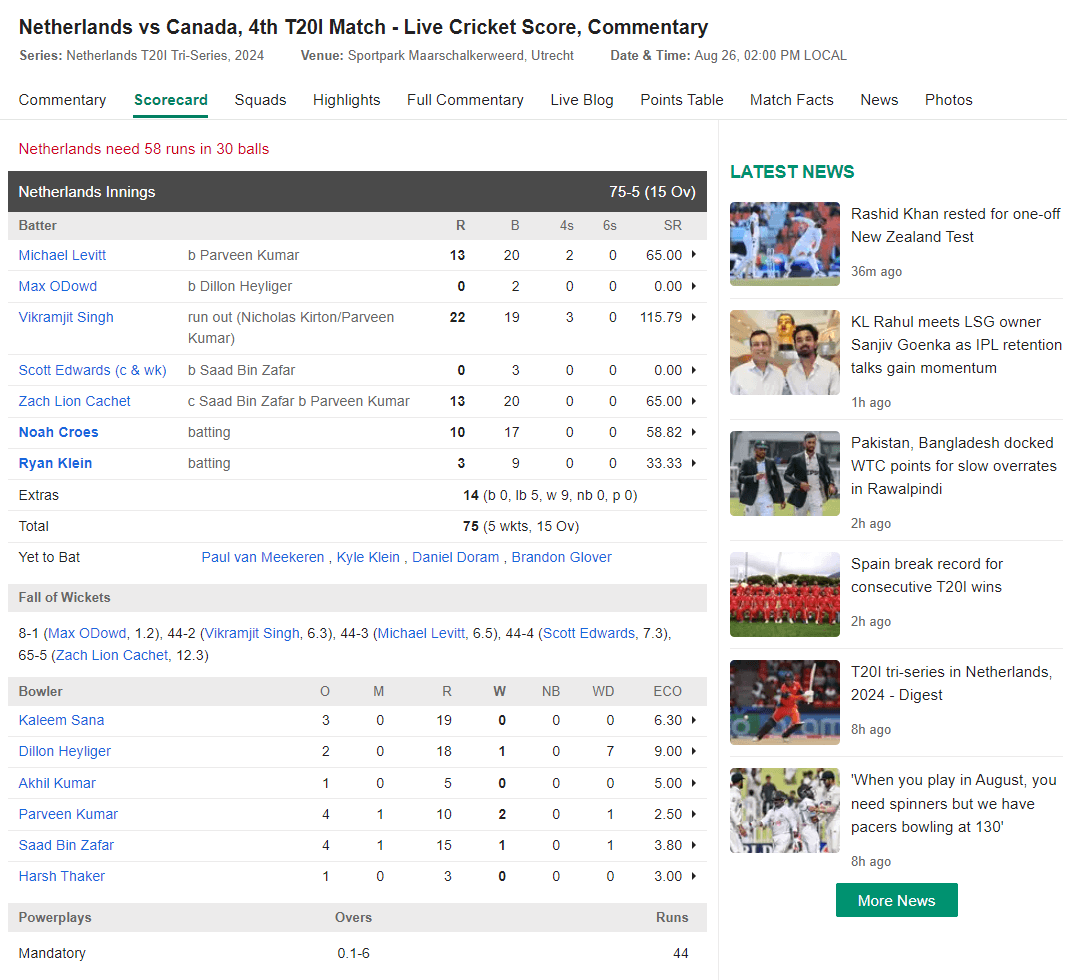1067x980 pixels.
Task: Expand Michael Levitt's batting details chevron
Action: point(692,255)
